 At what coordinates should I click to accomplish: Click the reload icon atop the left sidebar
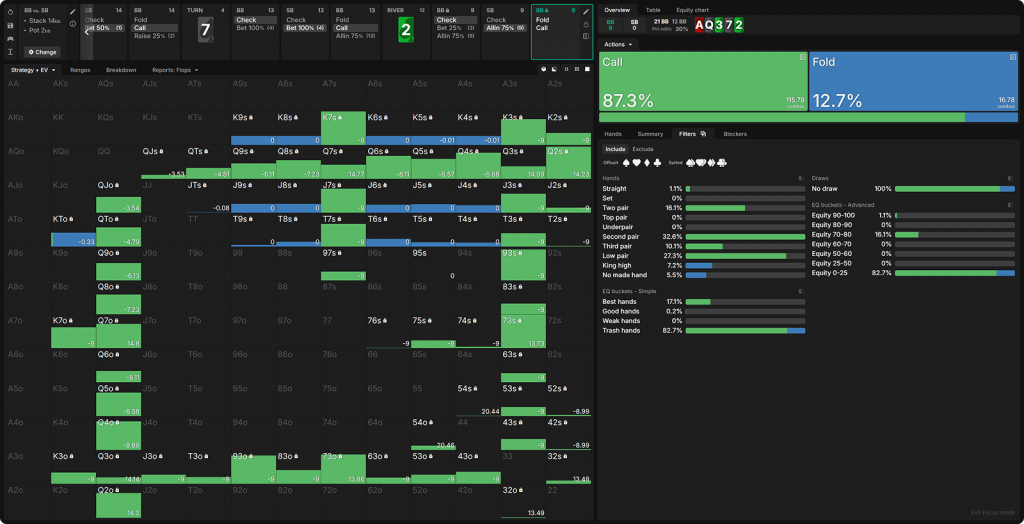point(10,11)
